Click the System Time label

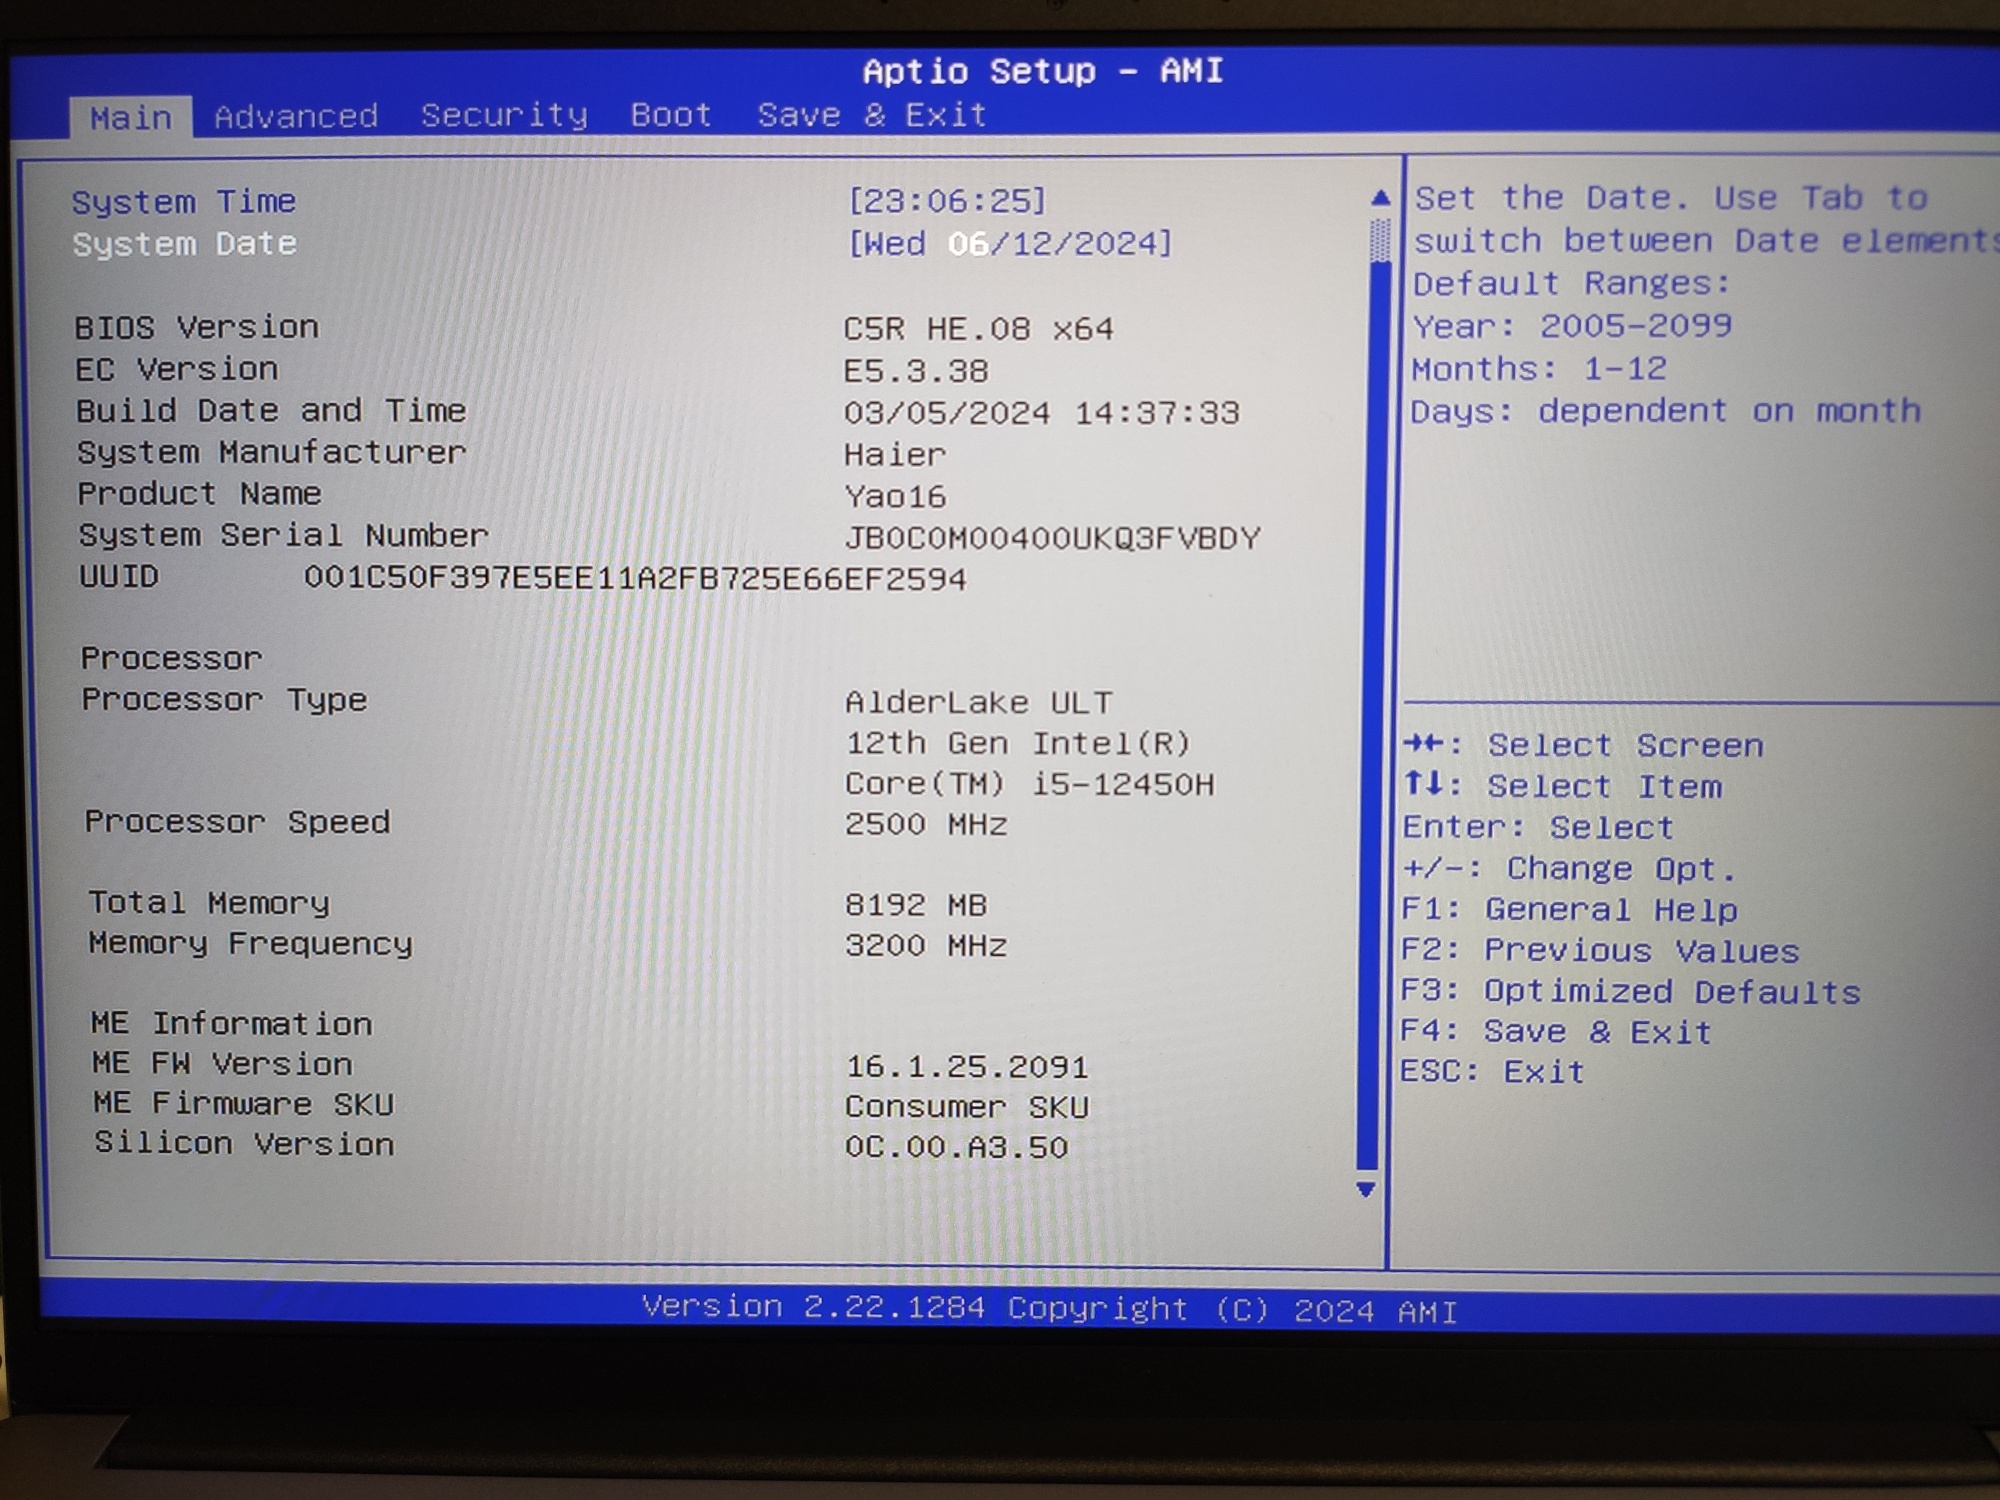click(x=184, y=202)
